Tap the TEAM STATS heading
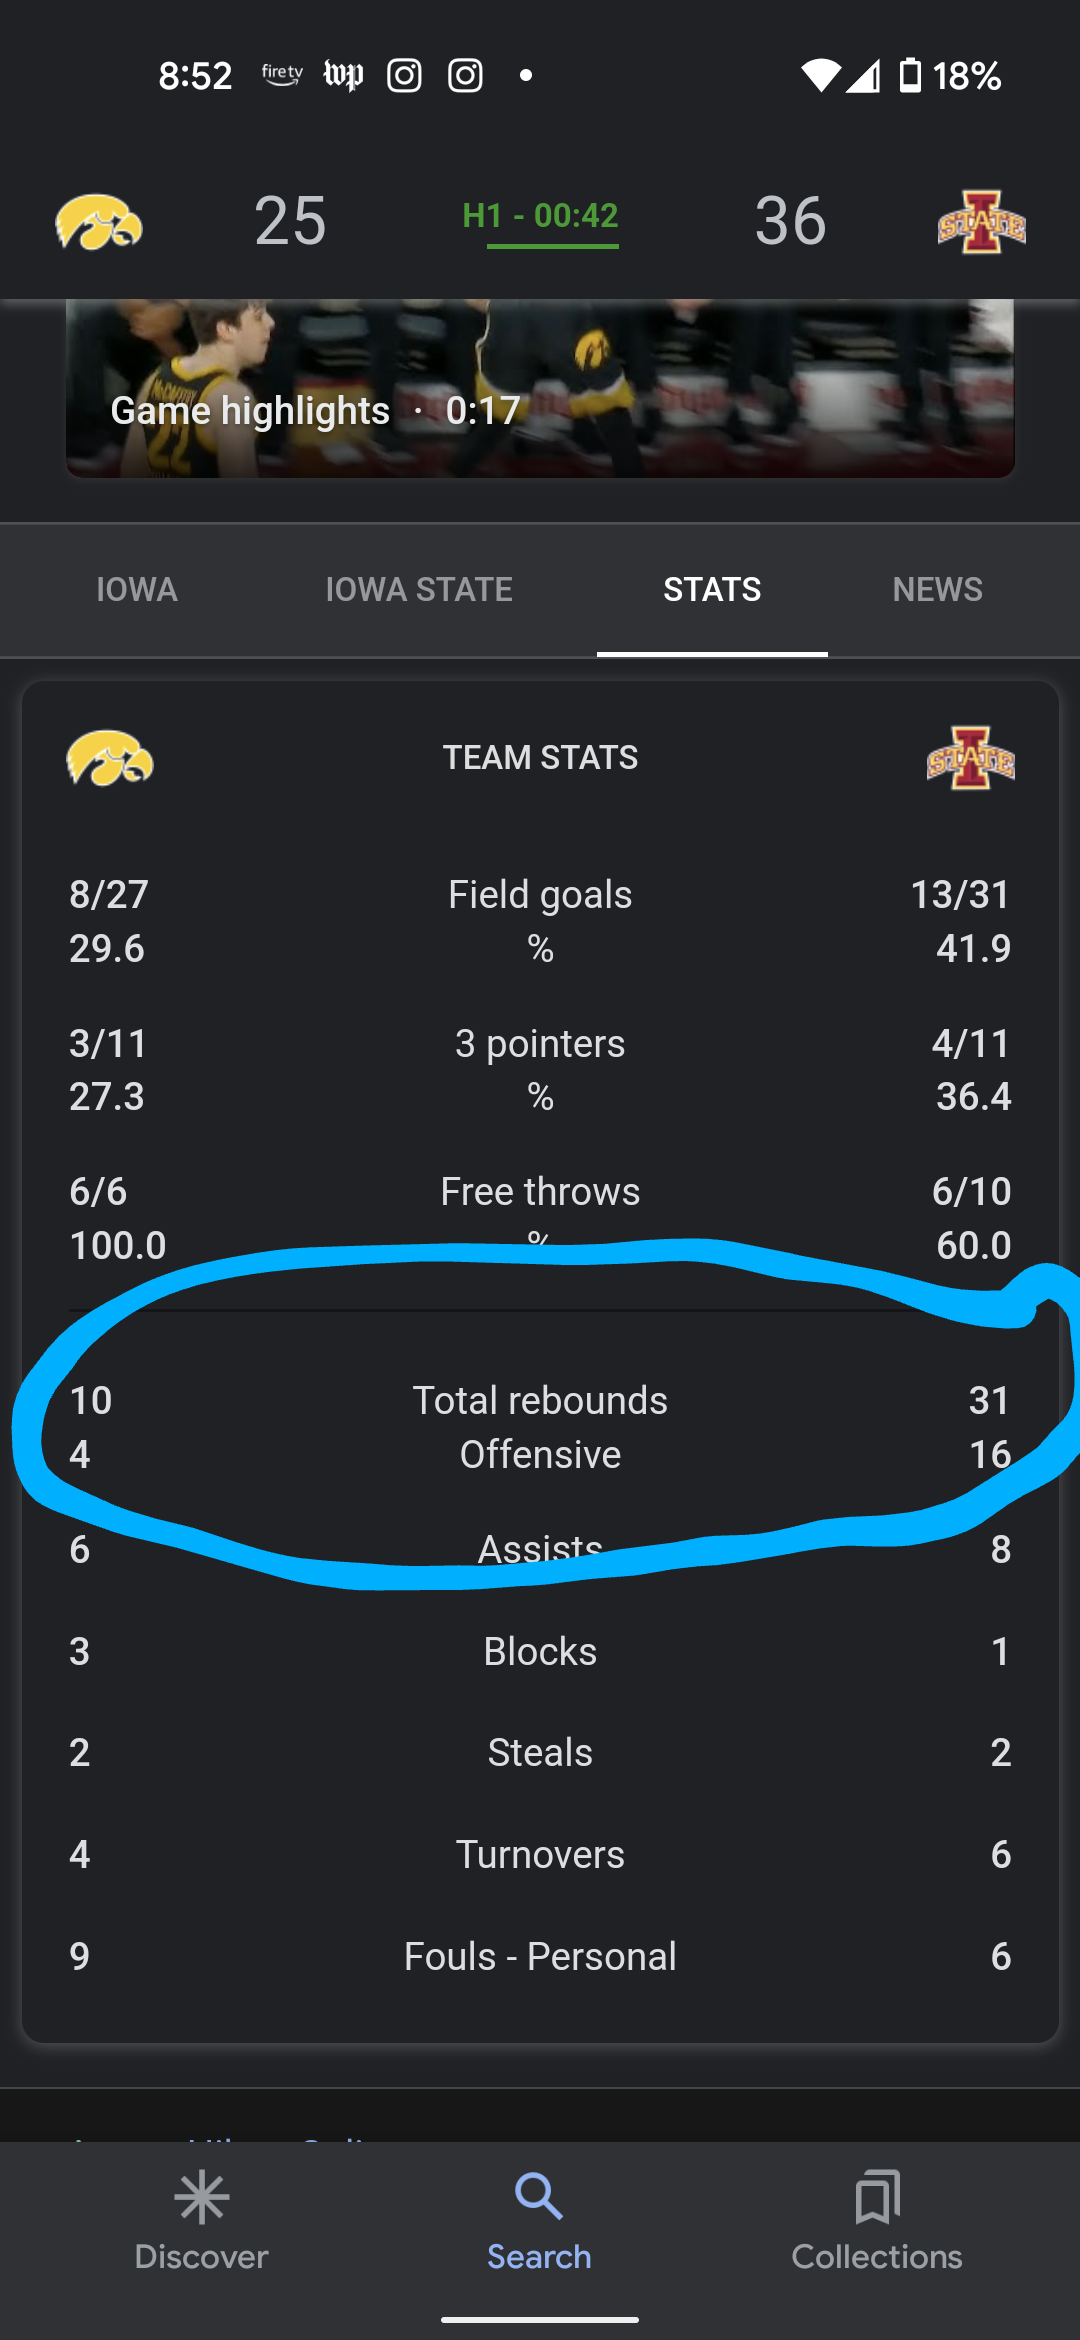The width and height of the screenshot is (1080, 2340). [x=540, y=758]
